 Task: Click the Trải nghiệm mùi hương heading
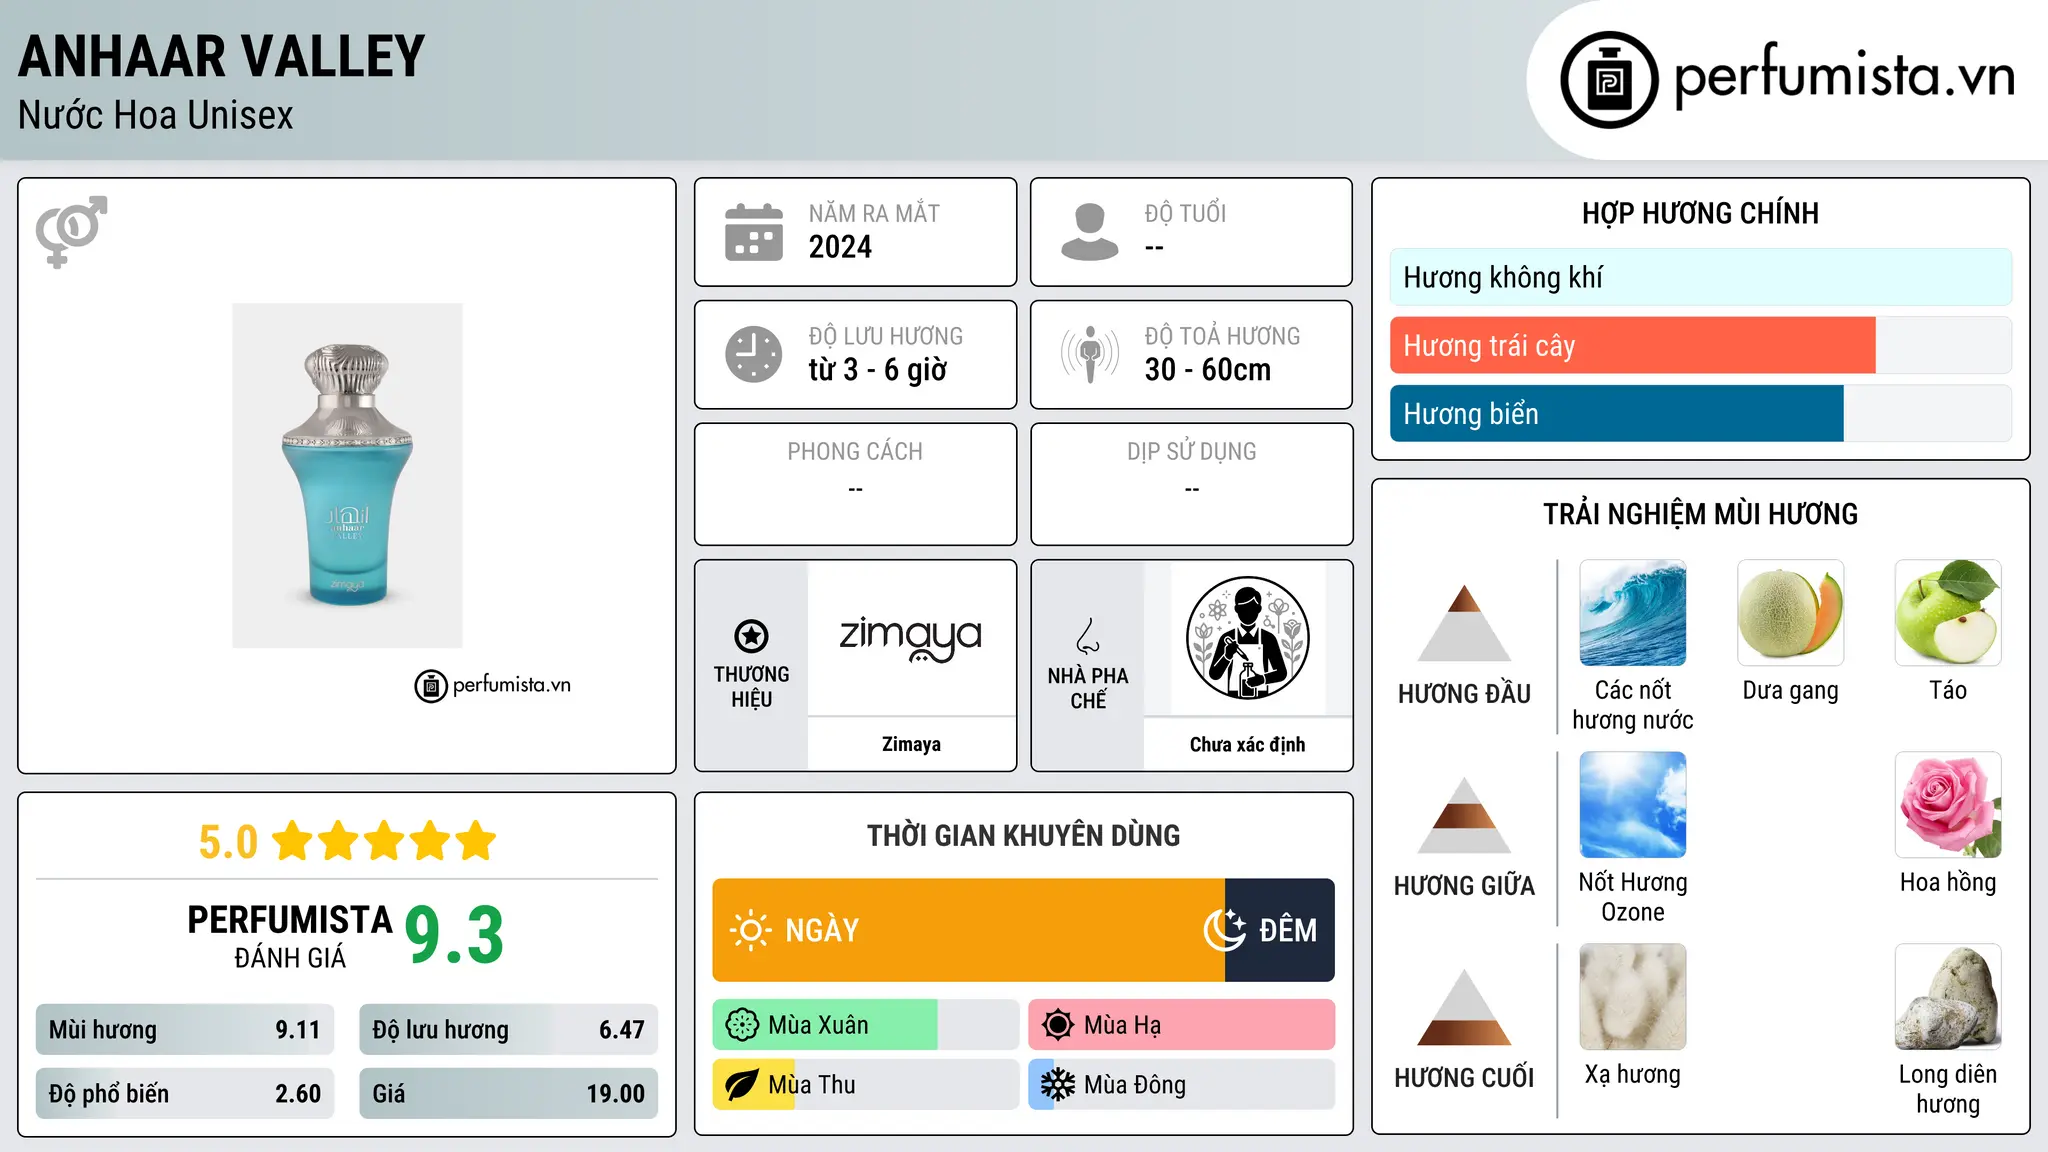click(1700, 514)
